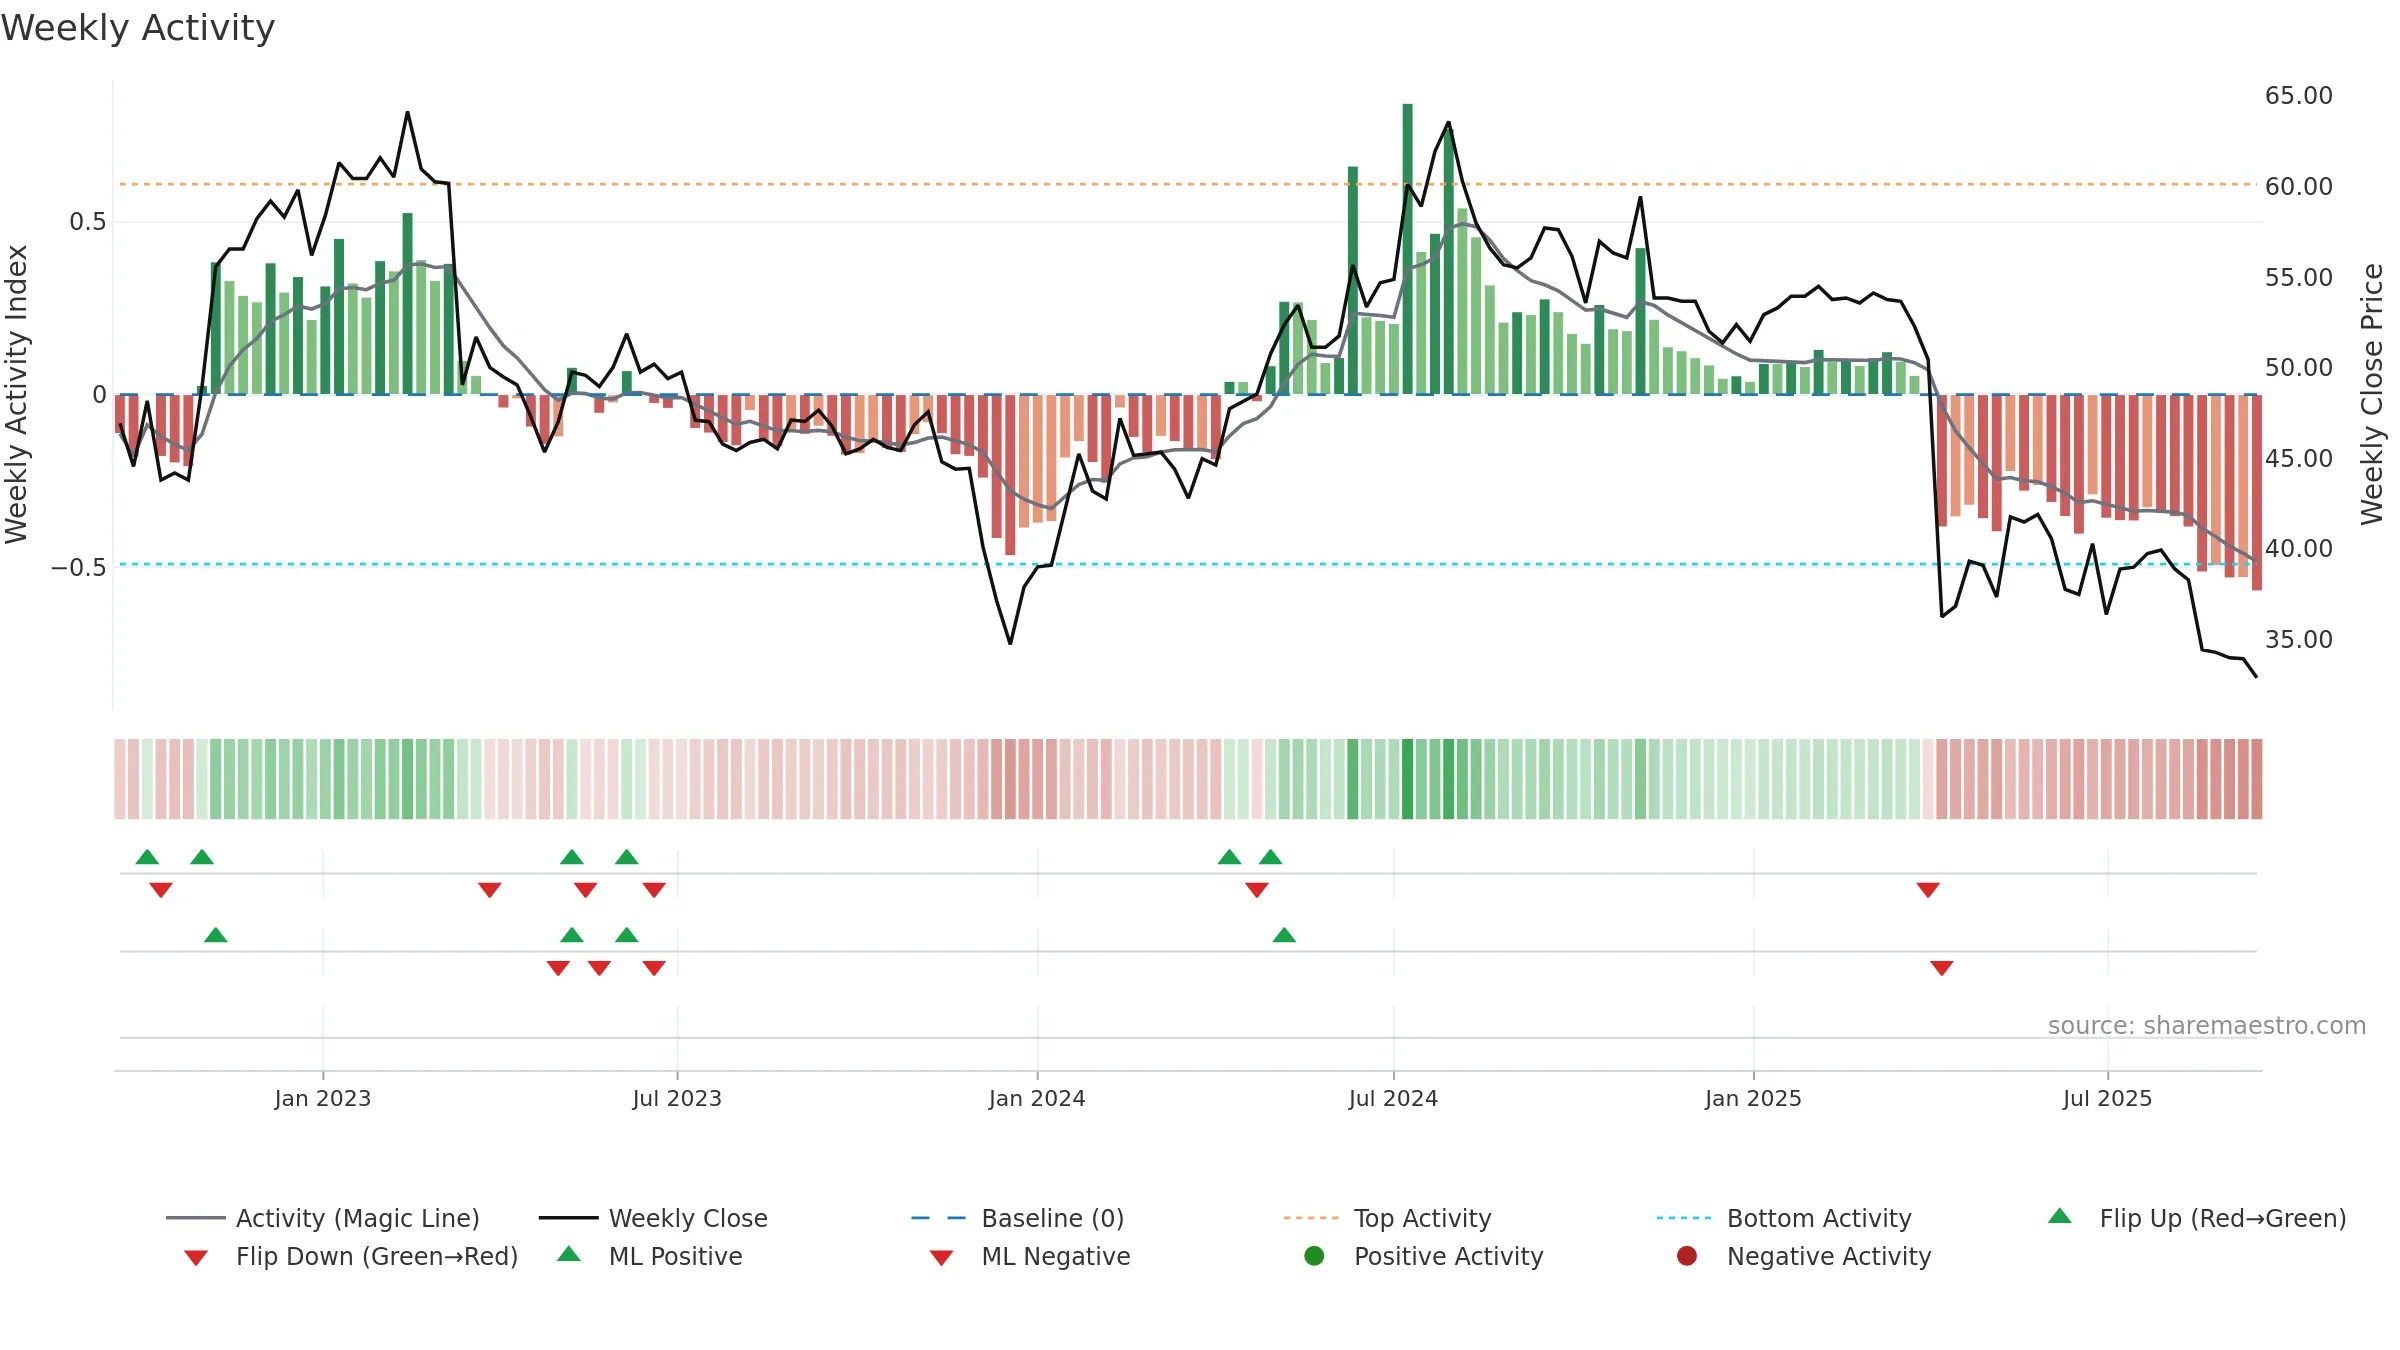The image size is (2400, 1350).
Task: Click the Jan 2025 x-axis label
Action: tap(1753, 1099)
